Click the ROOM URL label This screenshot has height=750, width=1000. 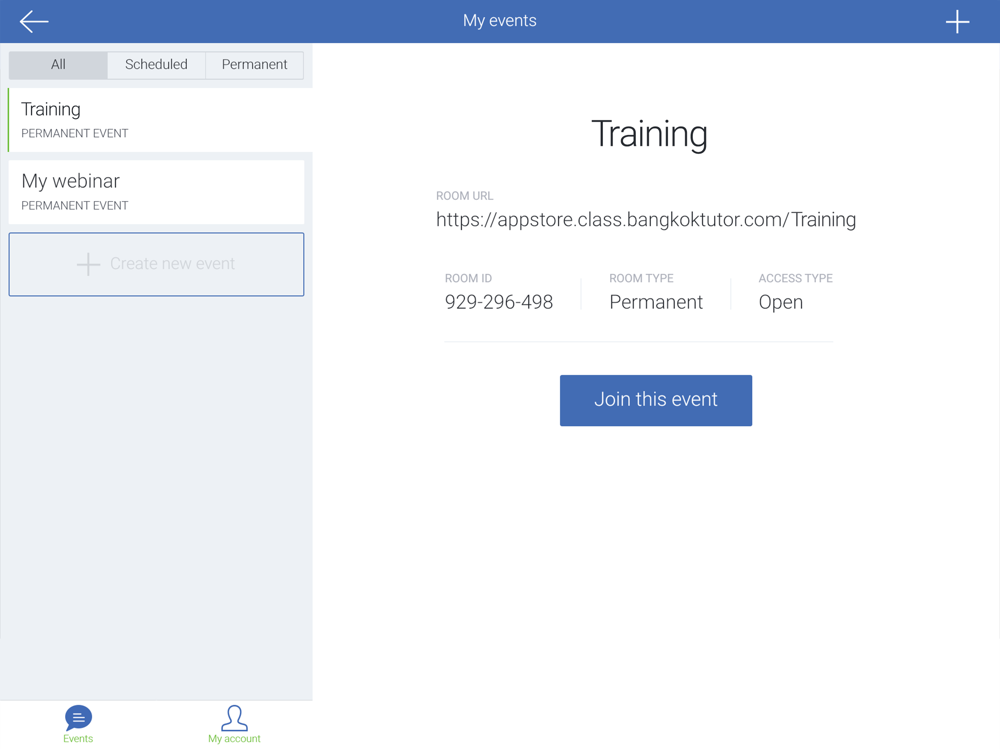click(464, 196)
